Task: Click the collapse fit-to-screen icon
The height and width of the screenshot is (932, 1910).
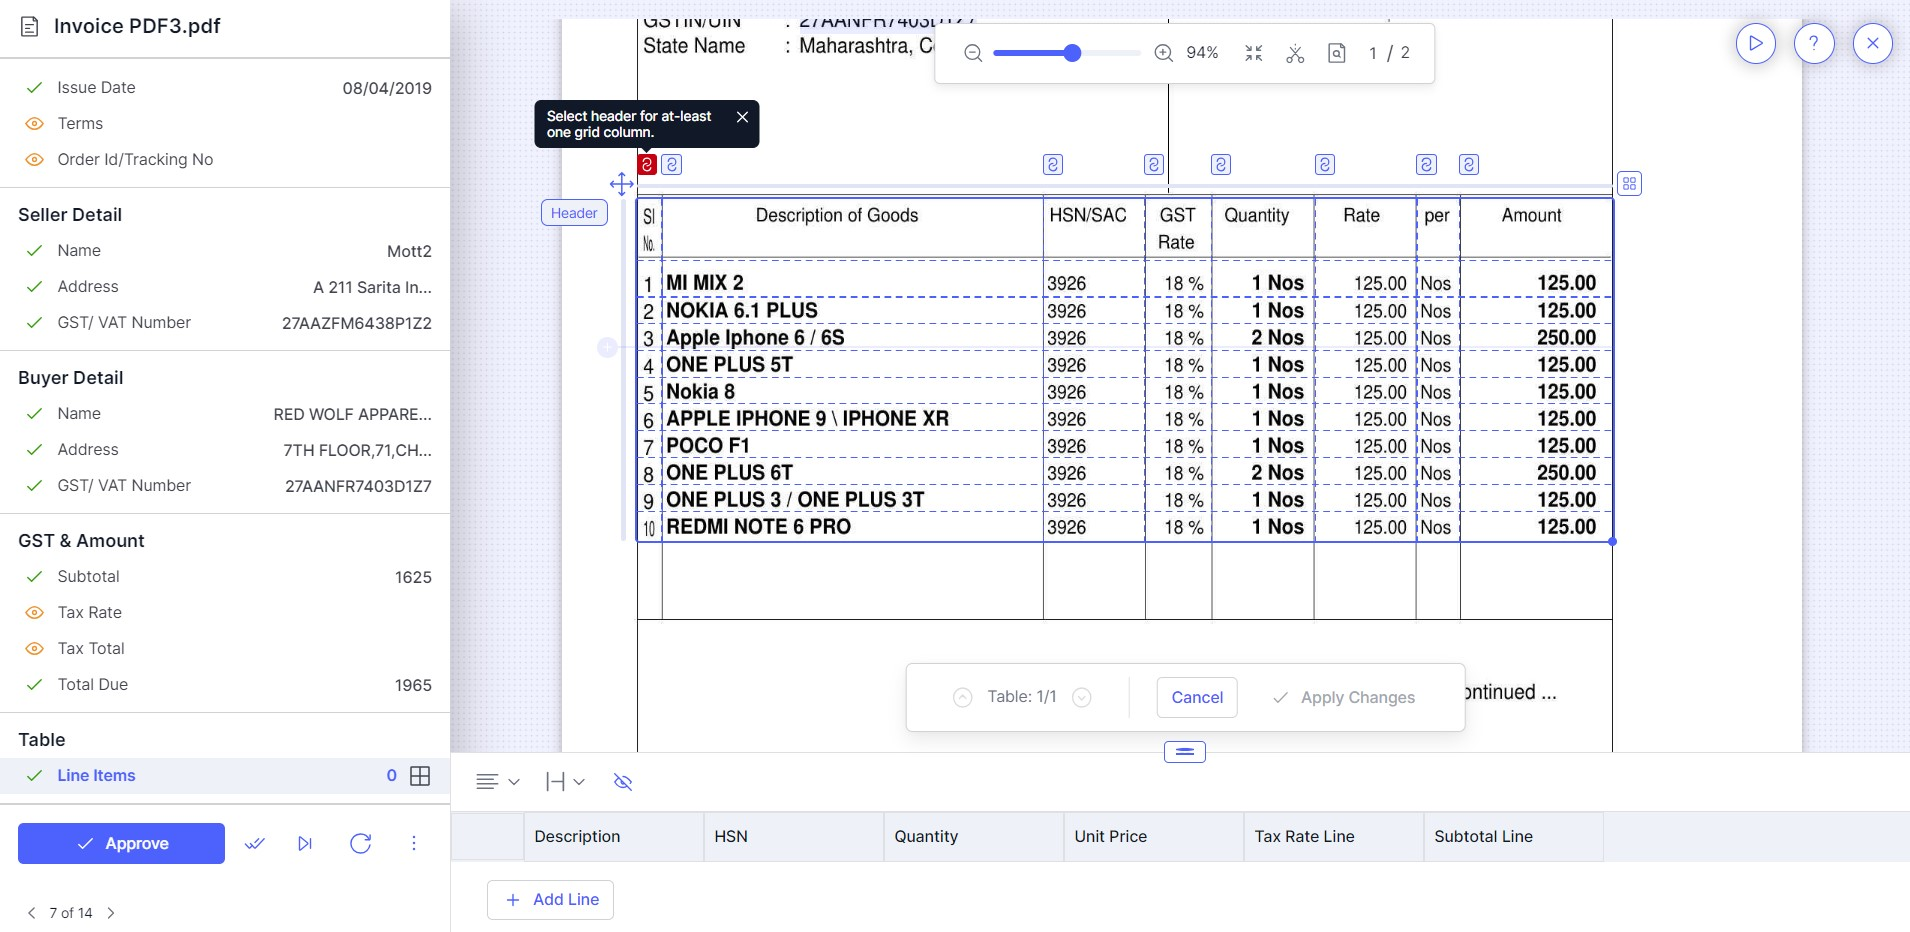Action: 1254,53
